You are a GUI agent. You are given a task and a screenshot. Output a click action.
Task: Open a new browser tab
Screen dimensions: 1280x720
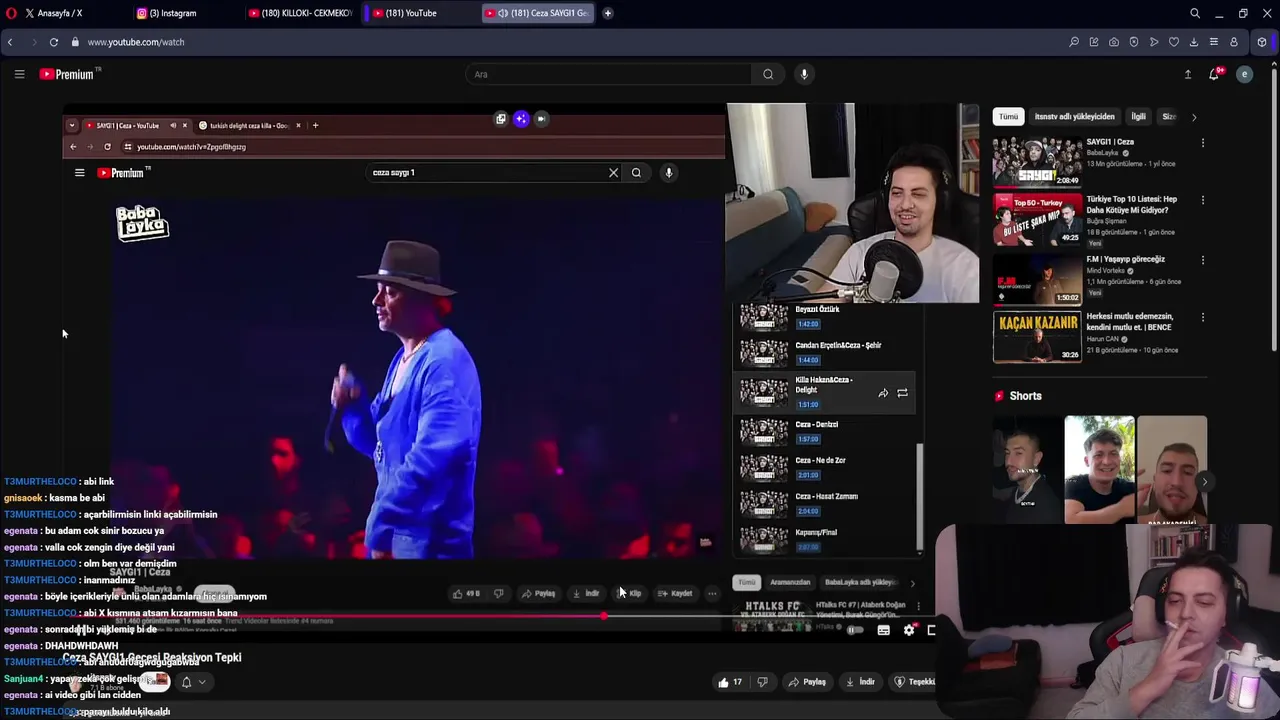608,13
